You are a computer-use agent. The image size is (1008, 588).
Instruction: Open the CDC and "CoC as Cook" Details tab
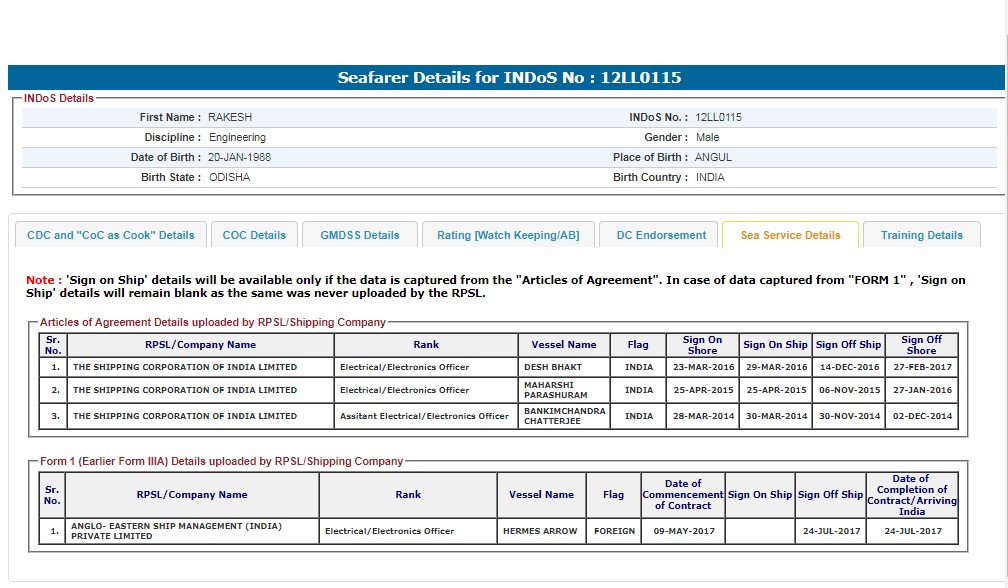111,235
